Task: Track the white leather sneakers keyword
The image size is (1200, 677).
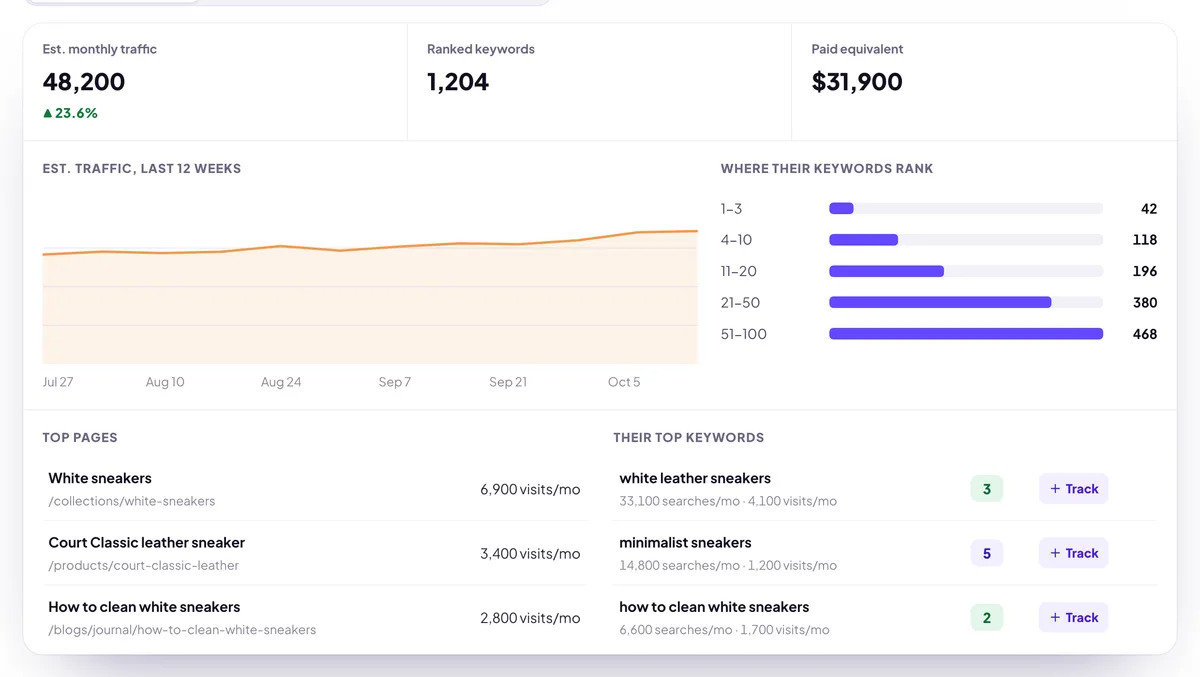Action: 1074,489
